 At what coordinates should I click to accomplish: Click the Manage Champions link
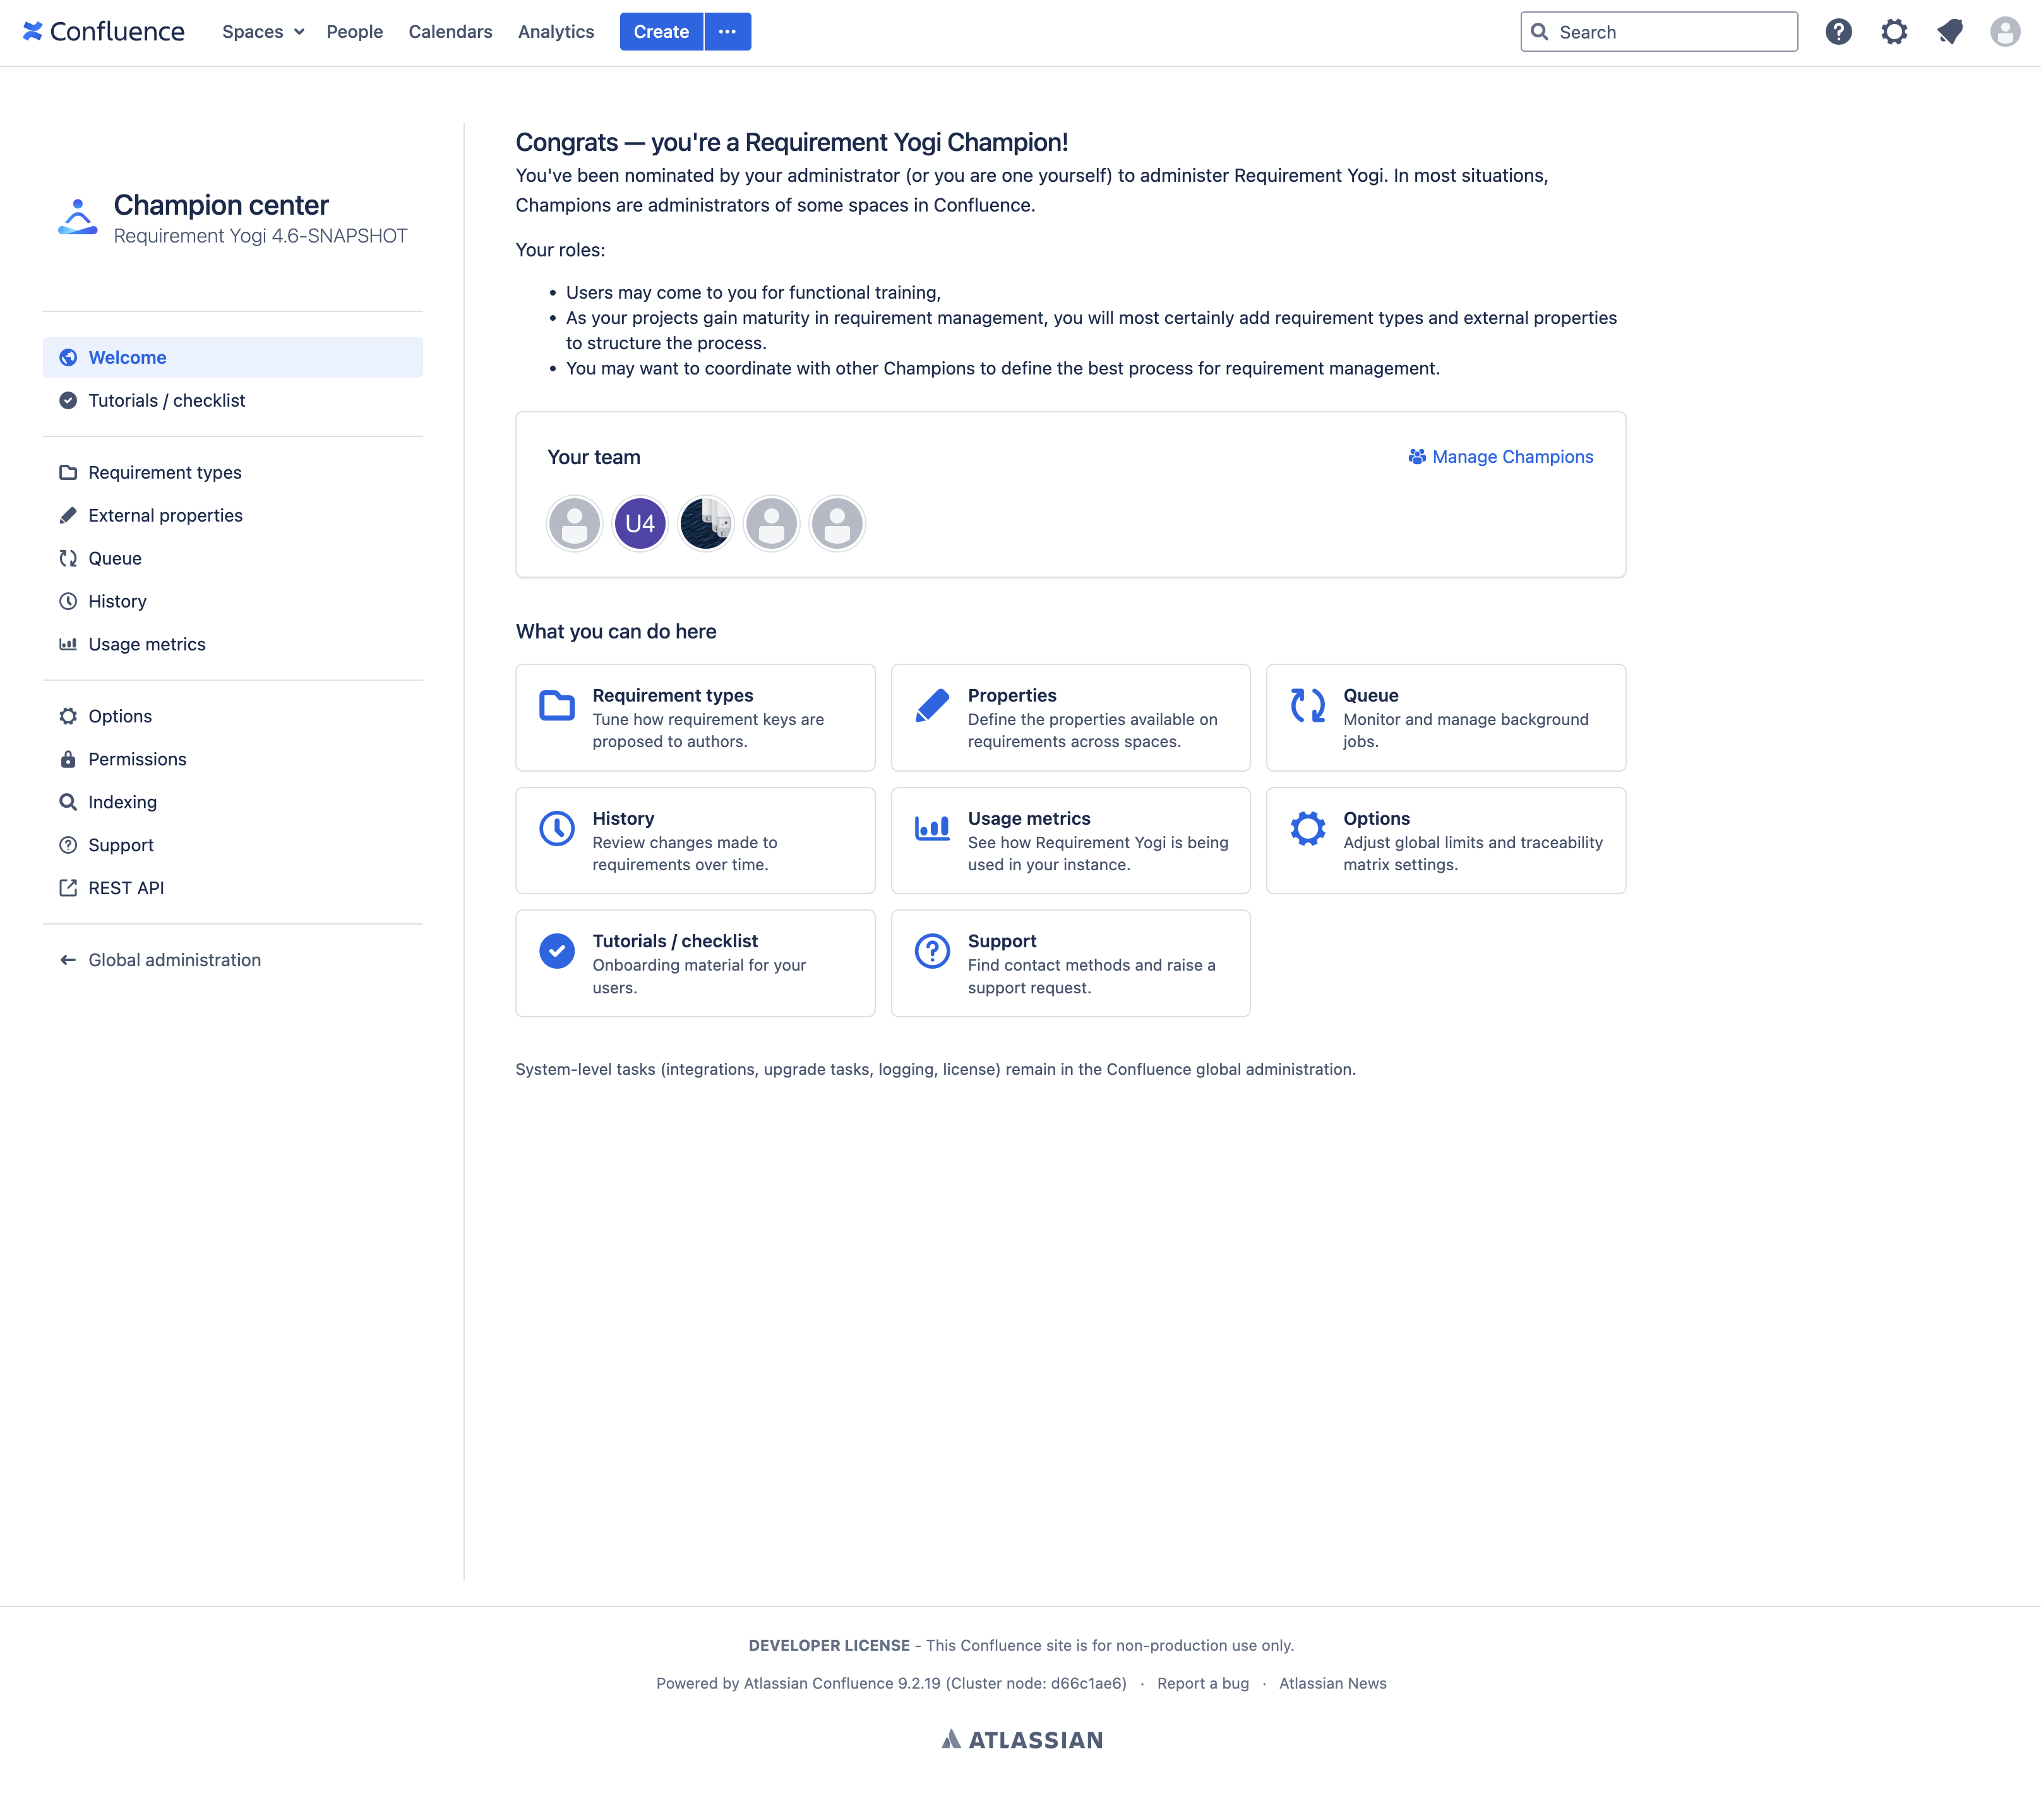(x=1501, y=457)
